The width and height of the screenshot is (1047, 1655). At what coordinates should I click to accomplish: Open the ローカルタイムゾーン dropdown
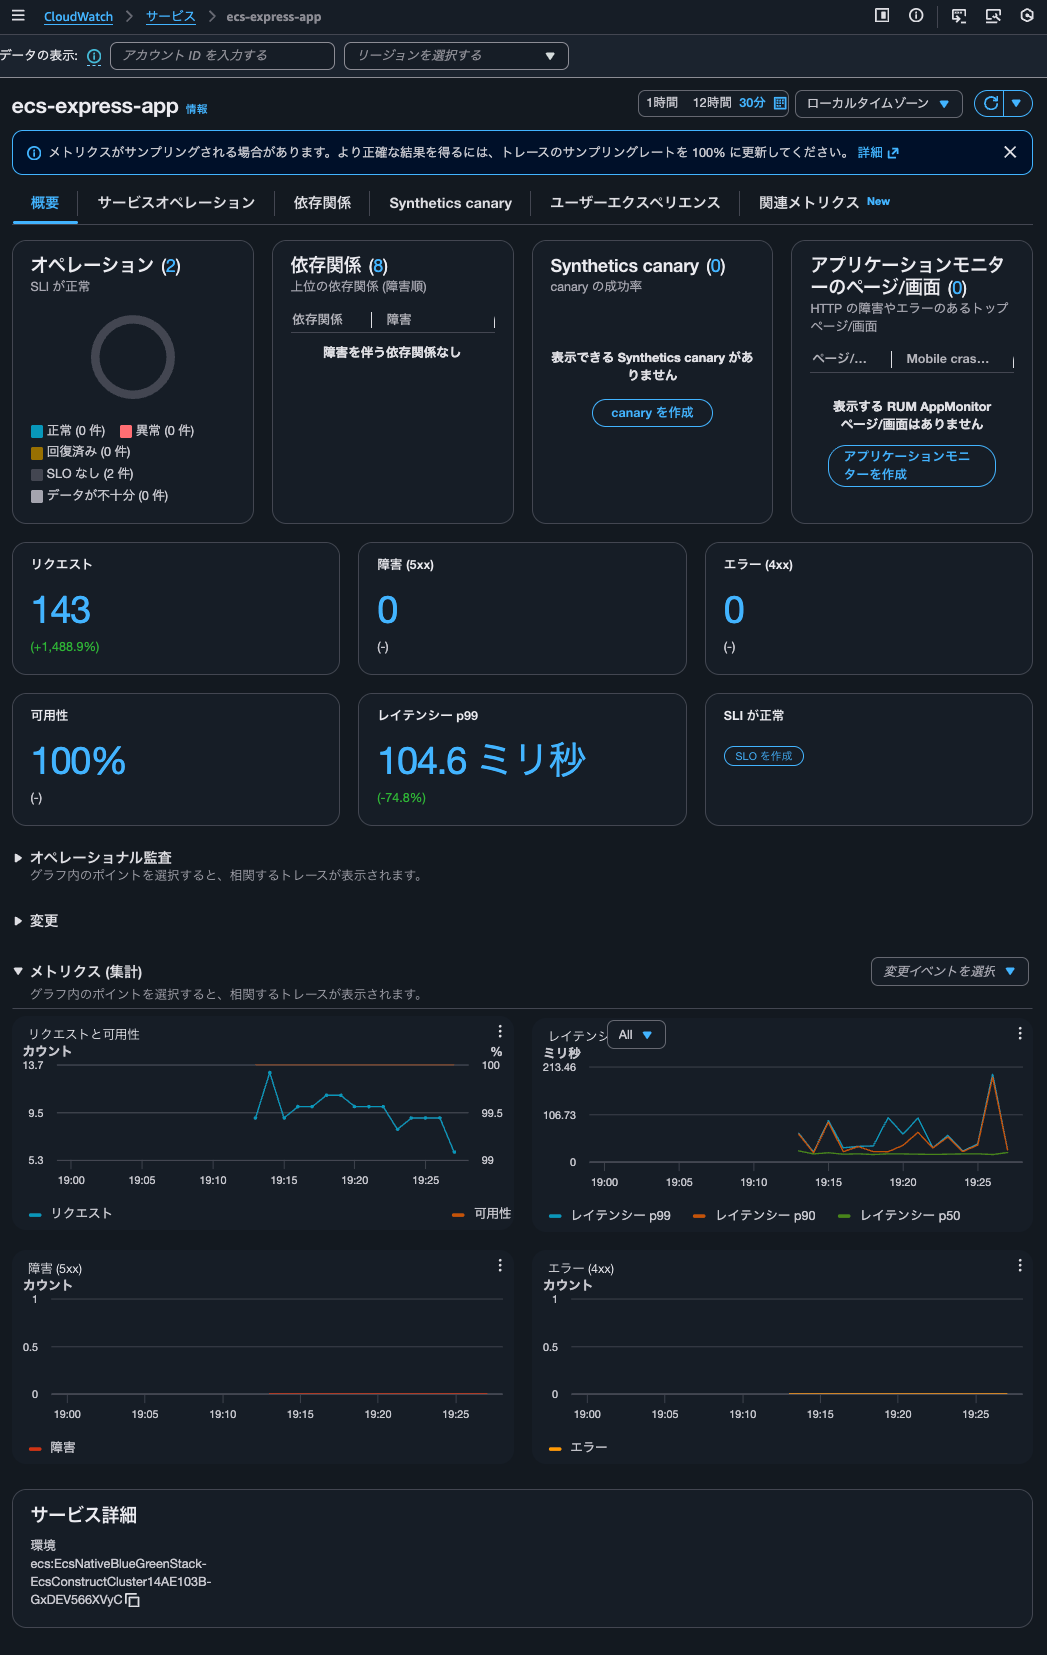click(879, 103)
